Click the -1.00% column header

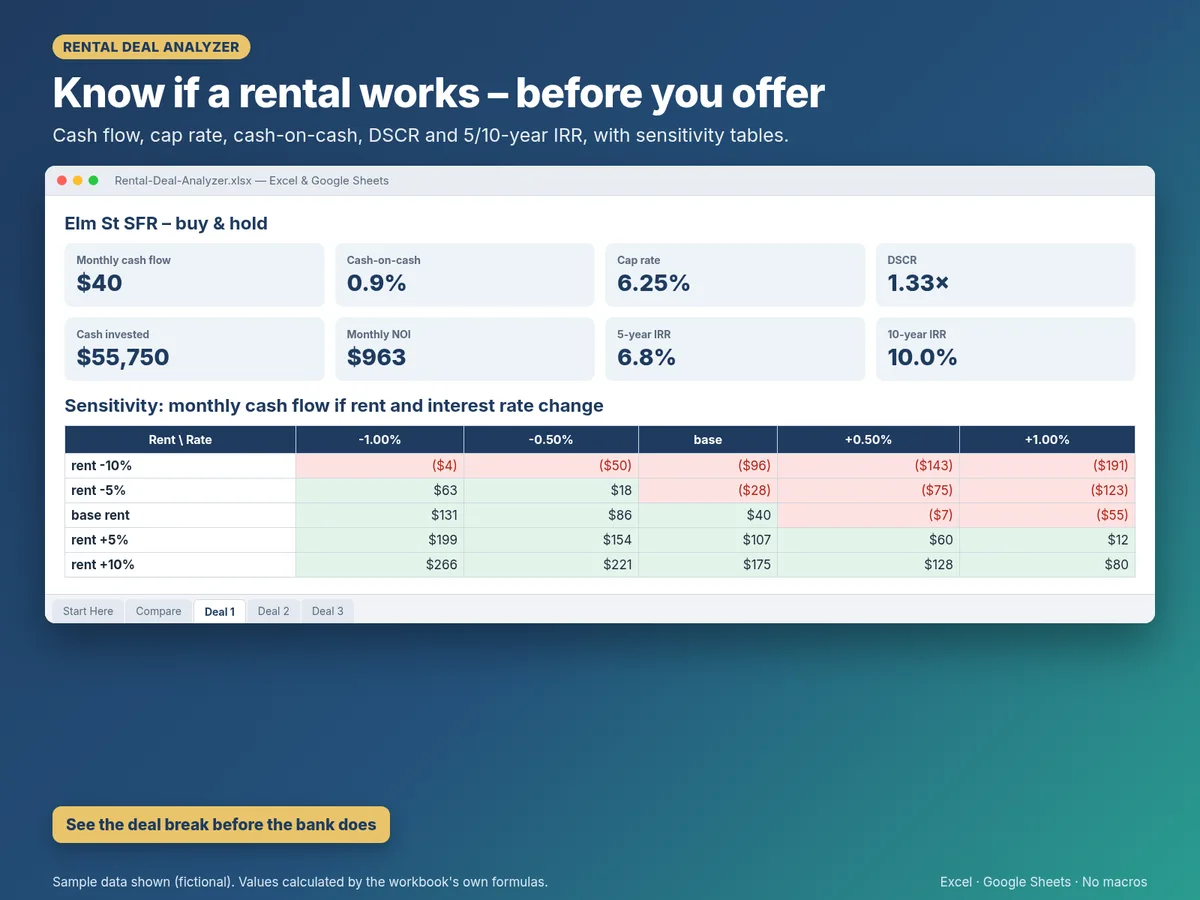coord(380,440)
